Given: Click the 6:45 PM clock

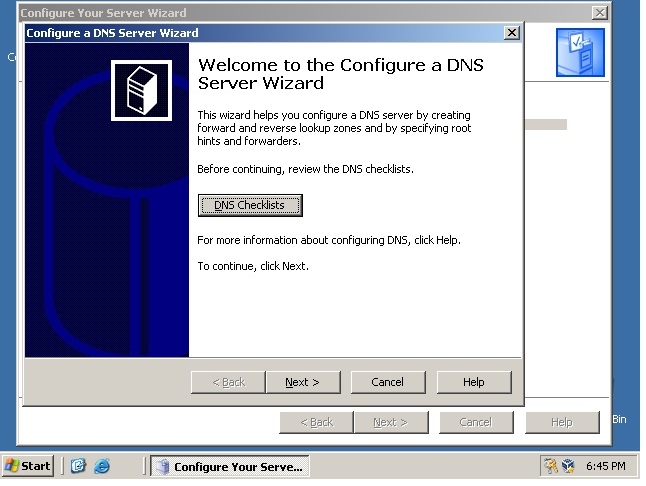Looking at the screenshot, I should 606,466.
